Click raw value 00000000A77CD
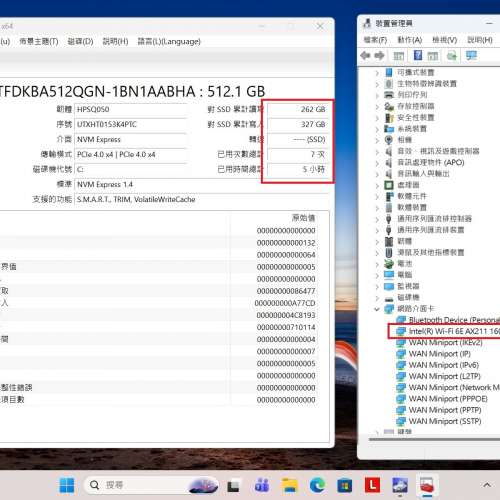Image resolution: width=500 pixels, height=500 pixels. (285, 303)
